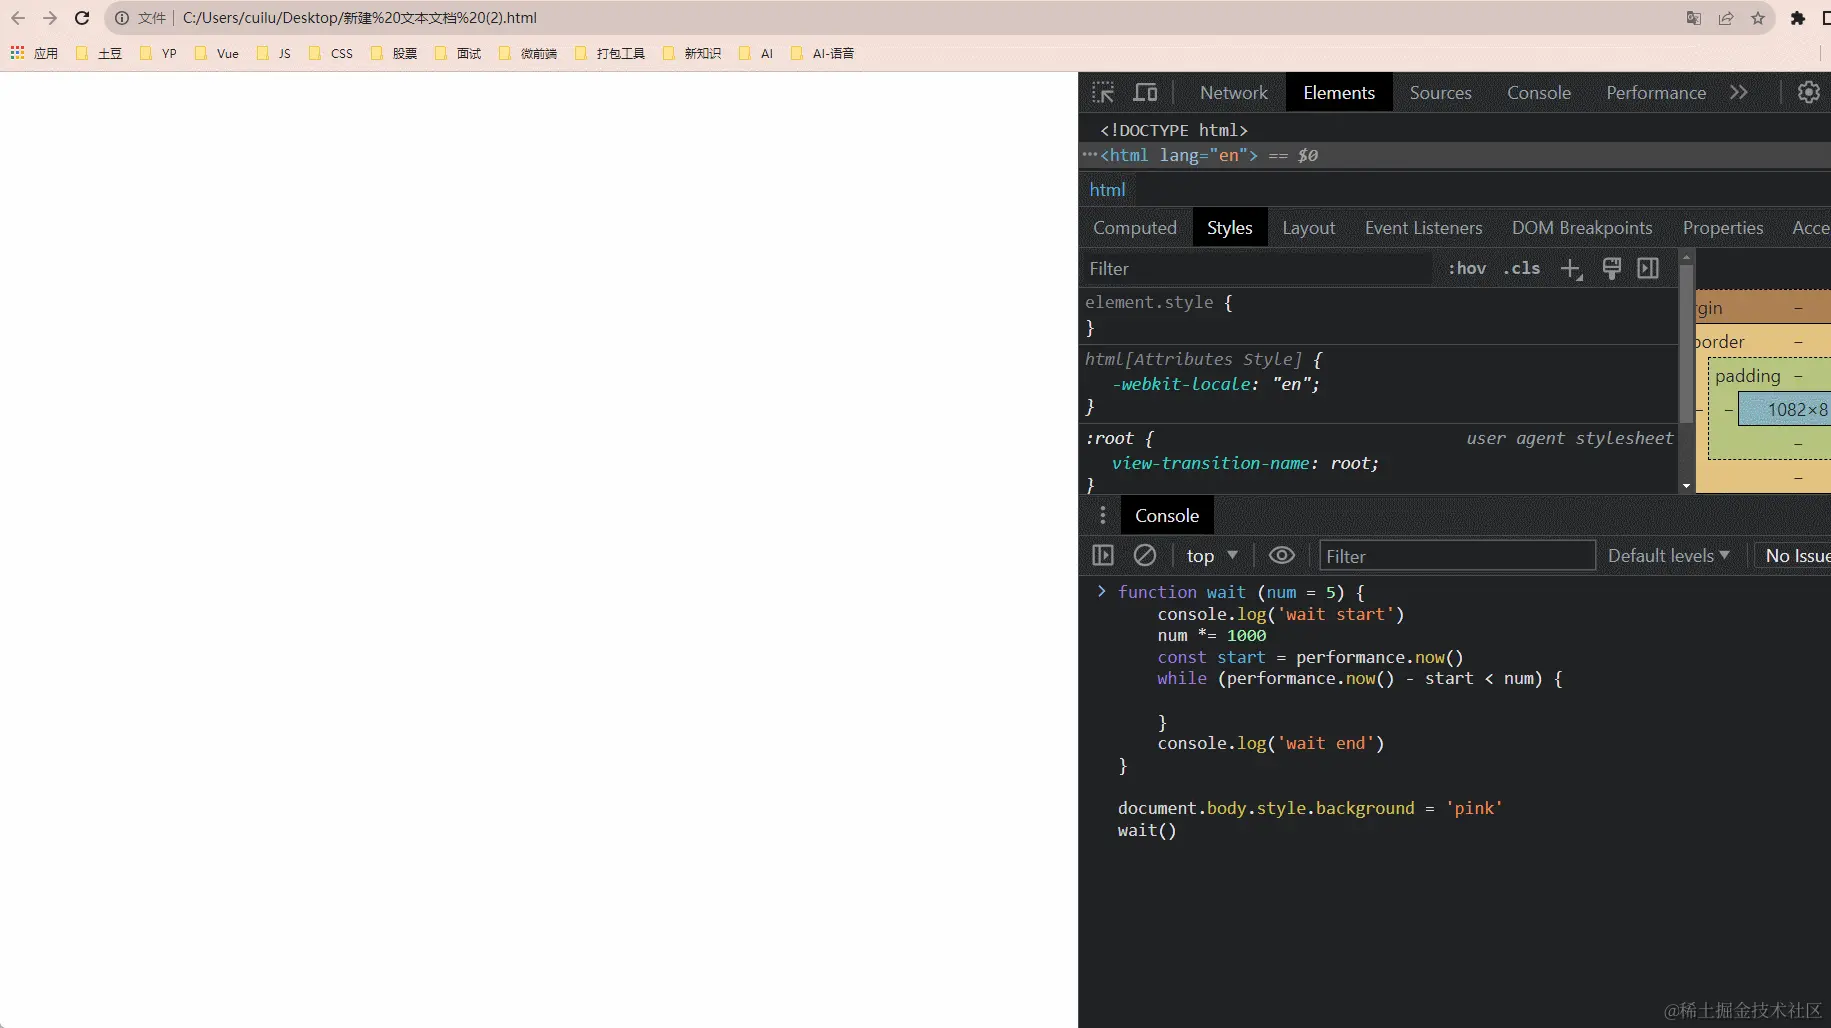1831x1028 pixels.
Task: Click site information icon in address bar
Action: (x=122, y=18)
